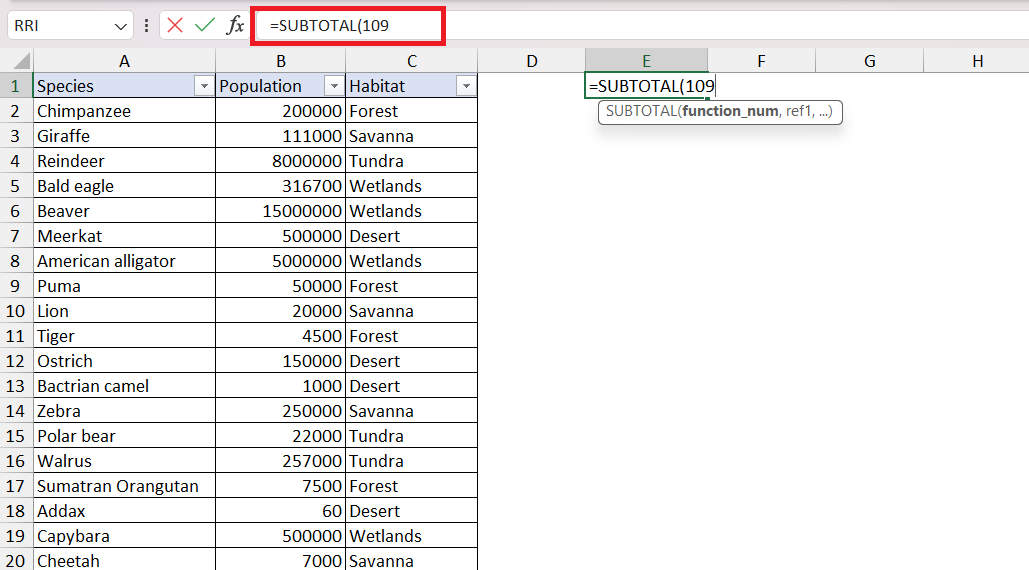Select the Addax cell
This screenshot has height=570, width=1029.
click(125, 511)
